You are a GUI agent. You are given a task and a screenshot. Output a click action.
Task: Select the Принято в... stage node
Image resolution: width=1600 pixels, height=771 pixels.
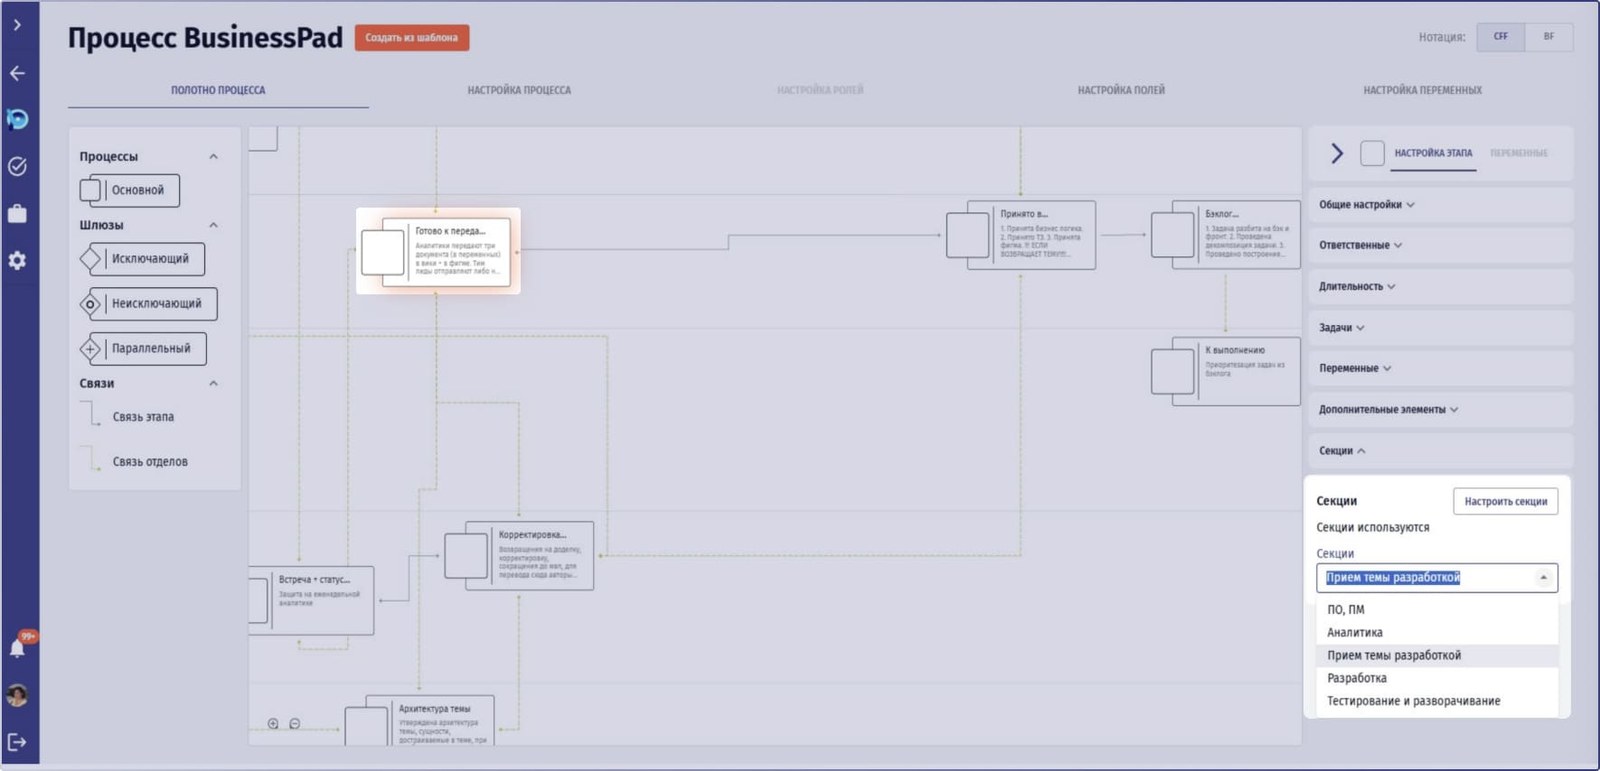pyautogui.click(x=1021, y=235)
